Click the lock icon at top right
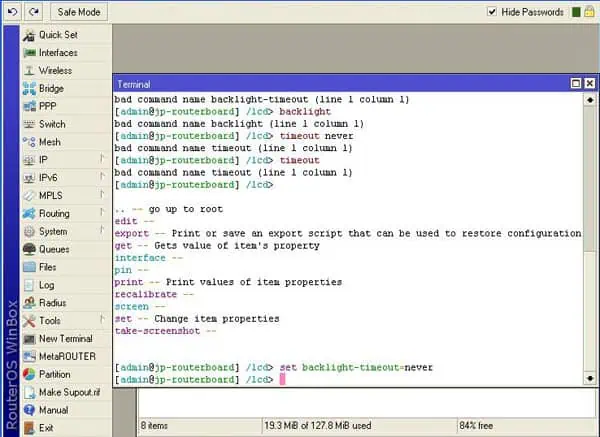The width and height of the screenshot is (600, 437). [590, 12]
